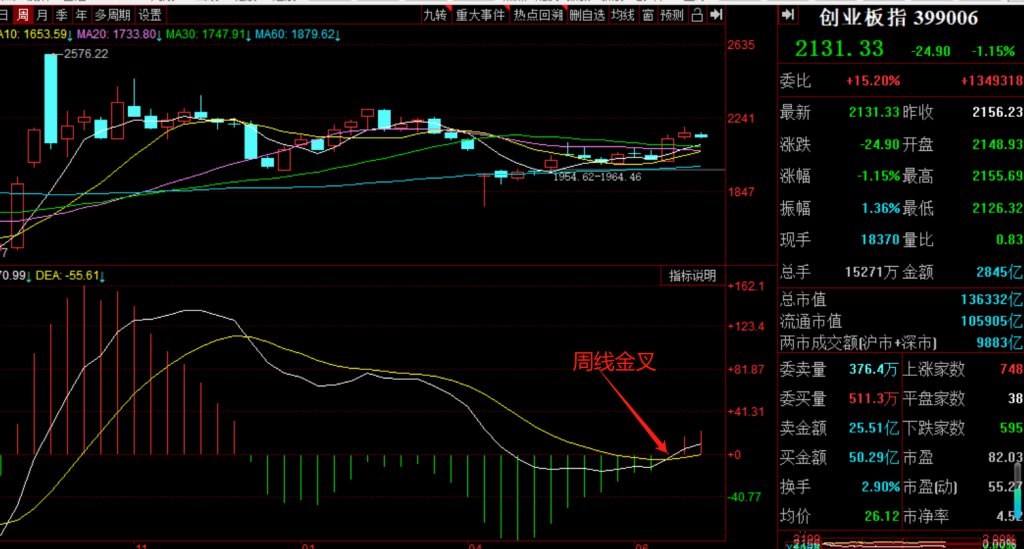Click the MA60: 1879.62 label
The height and width of the screenshot is (549, 1024).
pos(295,35)
